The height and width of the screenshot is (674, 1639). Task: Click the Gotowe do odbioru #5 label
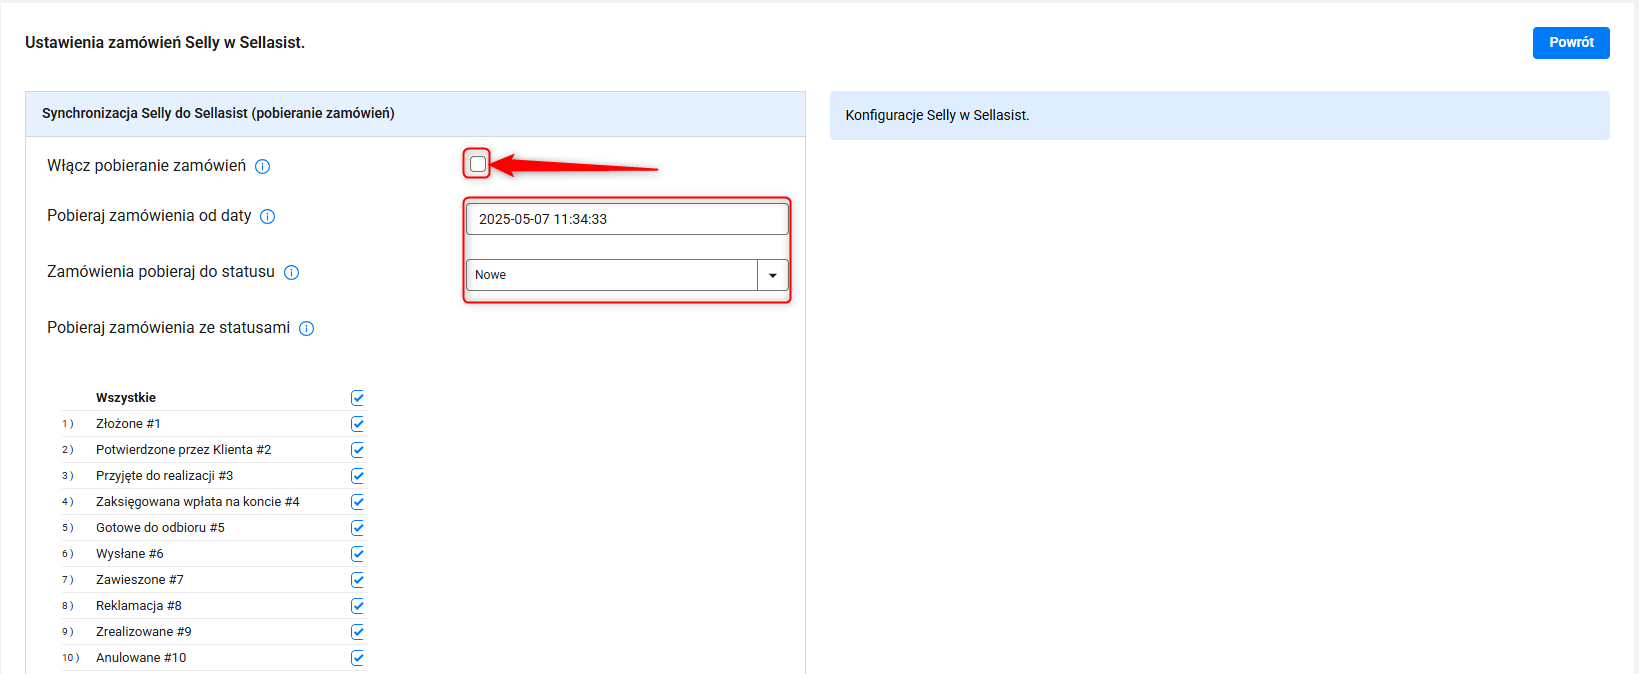tap(161, 528)
